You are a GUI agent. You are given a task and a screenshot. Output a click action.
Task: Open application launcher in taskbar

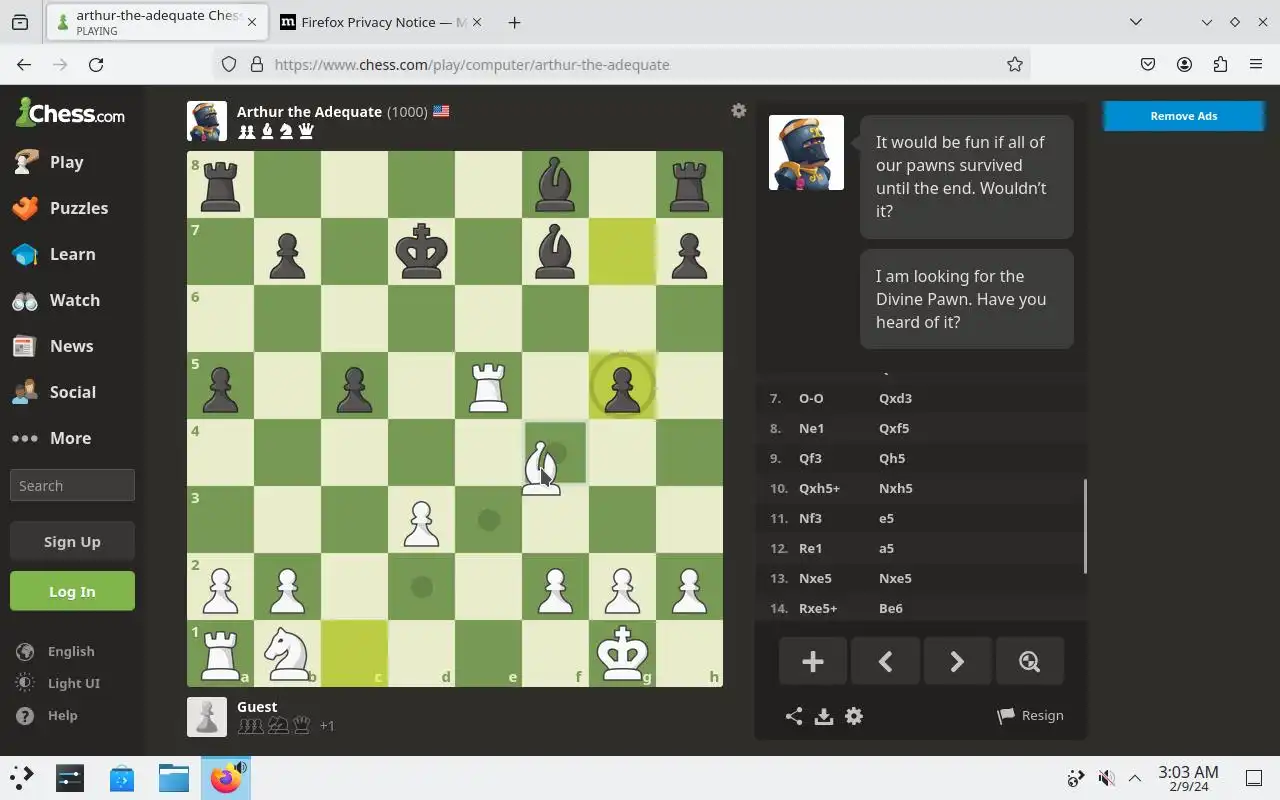21,778
